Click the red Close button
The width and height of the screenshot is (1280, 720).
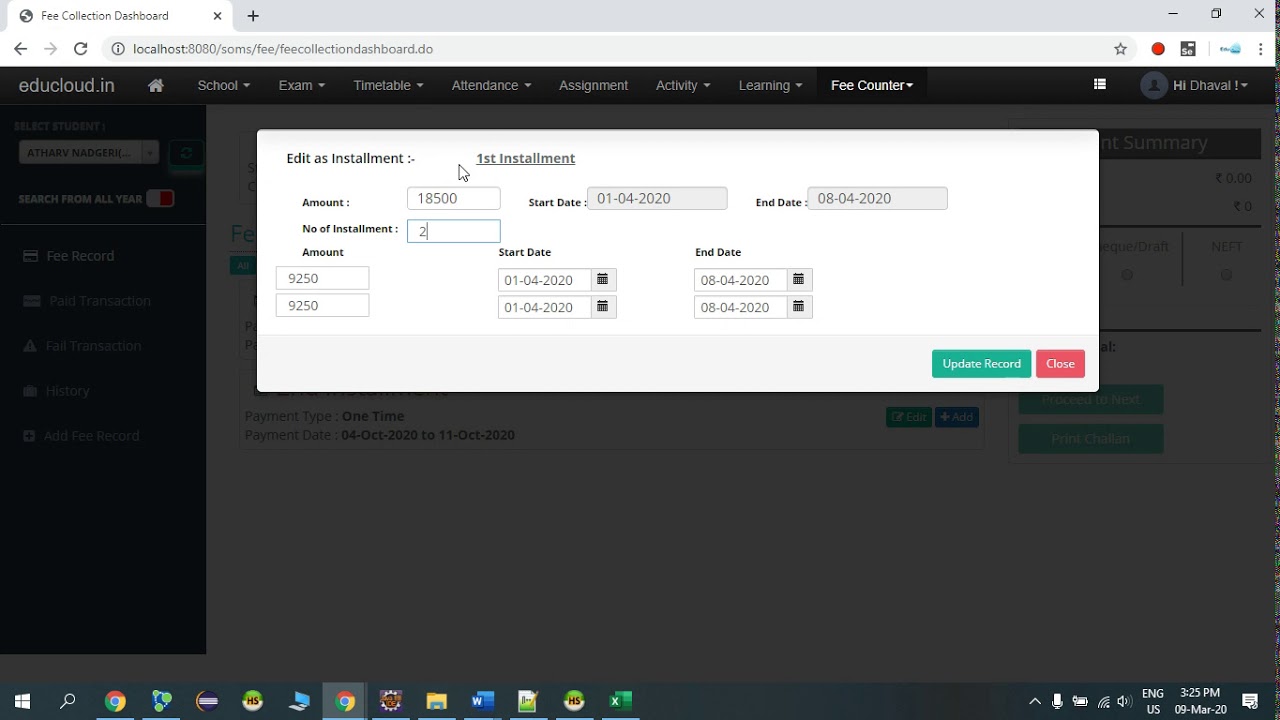pos(1060,363)
